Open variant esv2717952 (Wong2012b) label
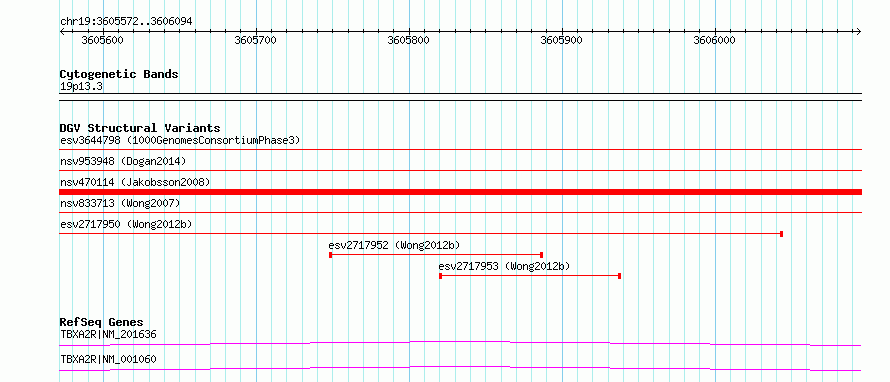The width and height of the screenshot is (890, 382). (394, 245)
